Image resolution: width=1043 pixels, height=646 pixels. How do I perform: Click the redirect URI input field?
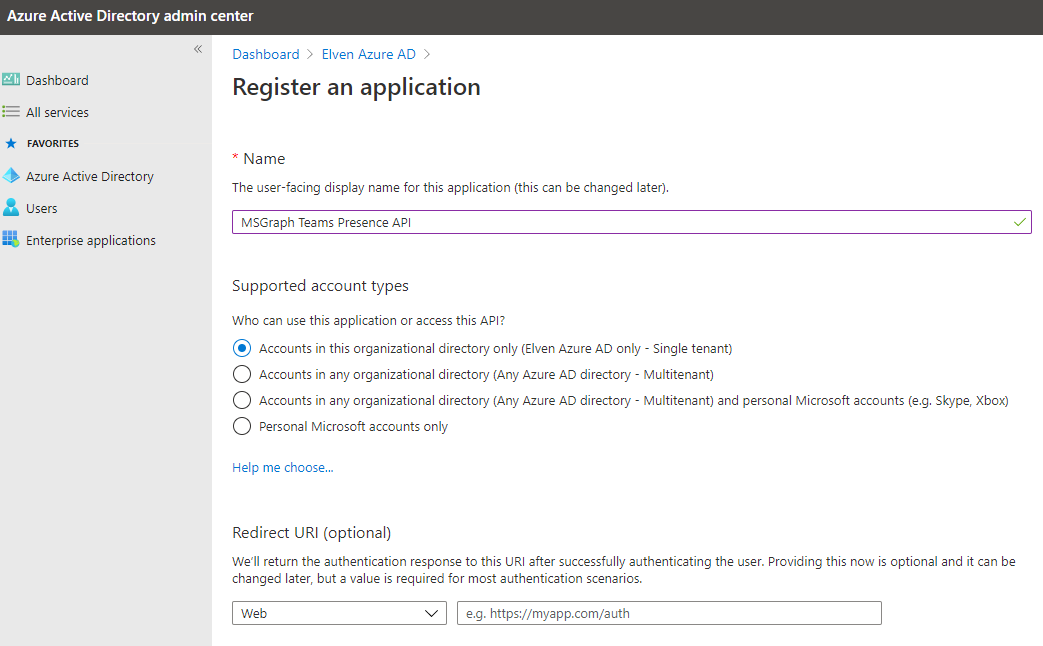[669, 613]
